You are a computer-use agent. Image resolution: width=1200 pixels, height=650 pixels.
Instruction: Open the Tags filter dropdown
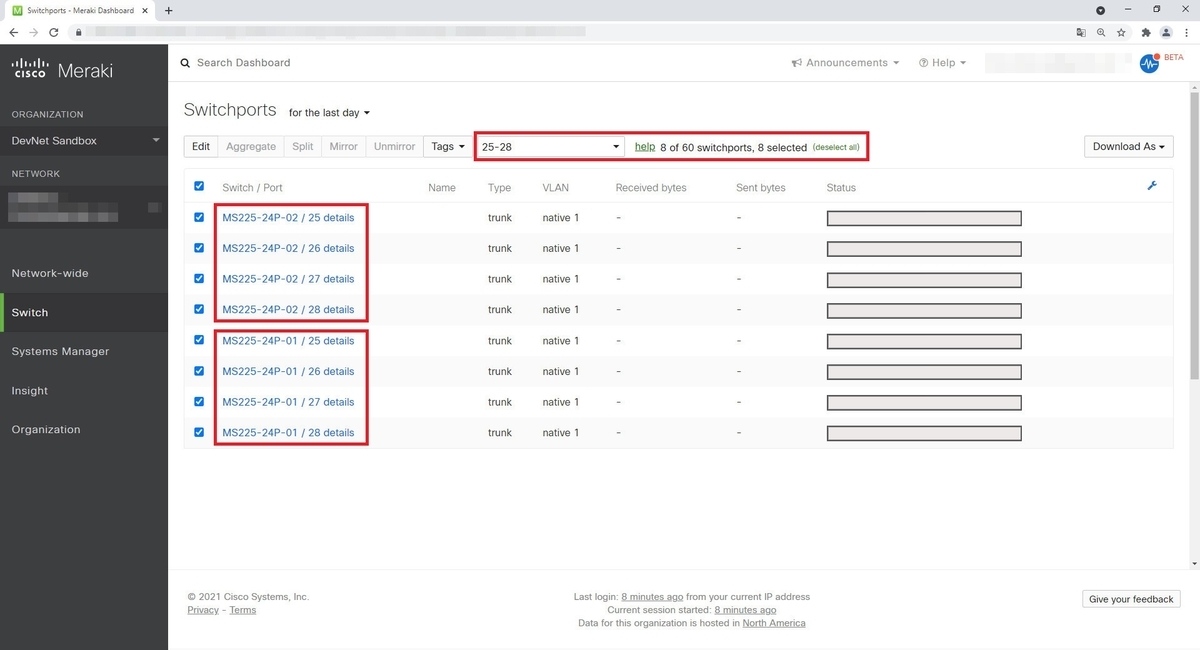click(446, 146)
